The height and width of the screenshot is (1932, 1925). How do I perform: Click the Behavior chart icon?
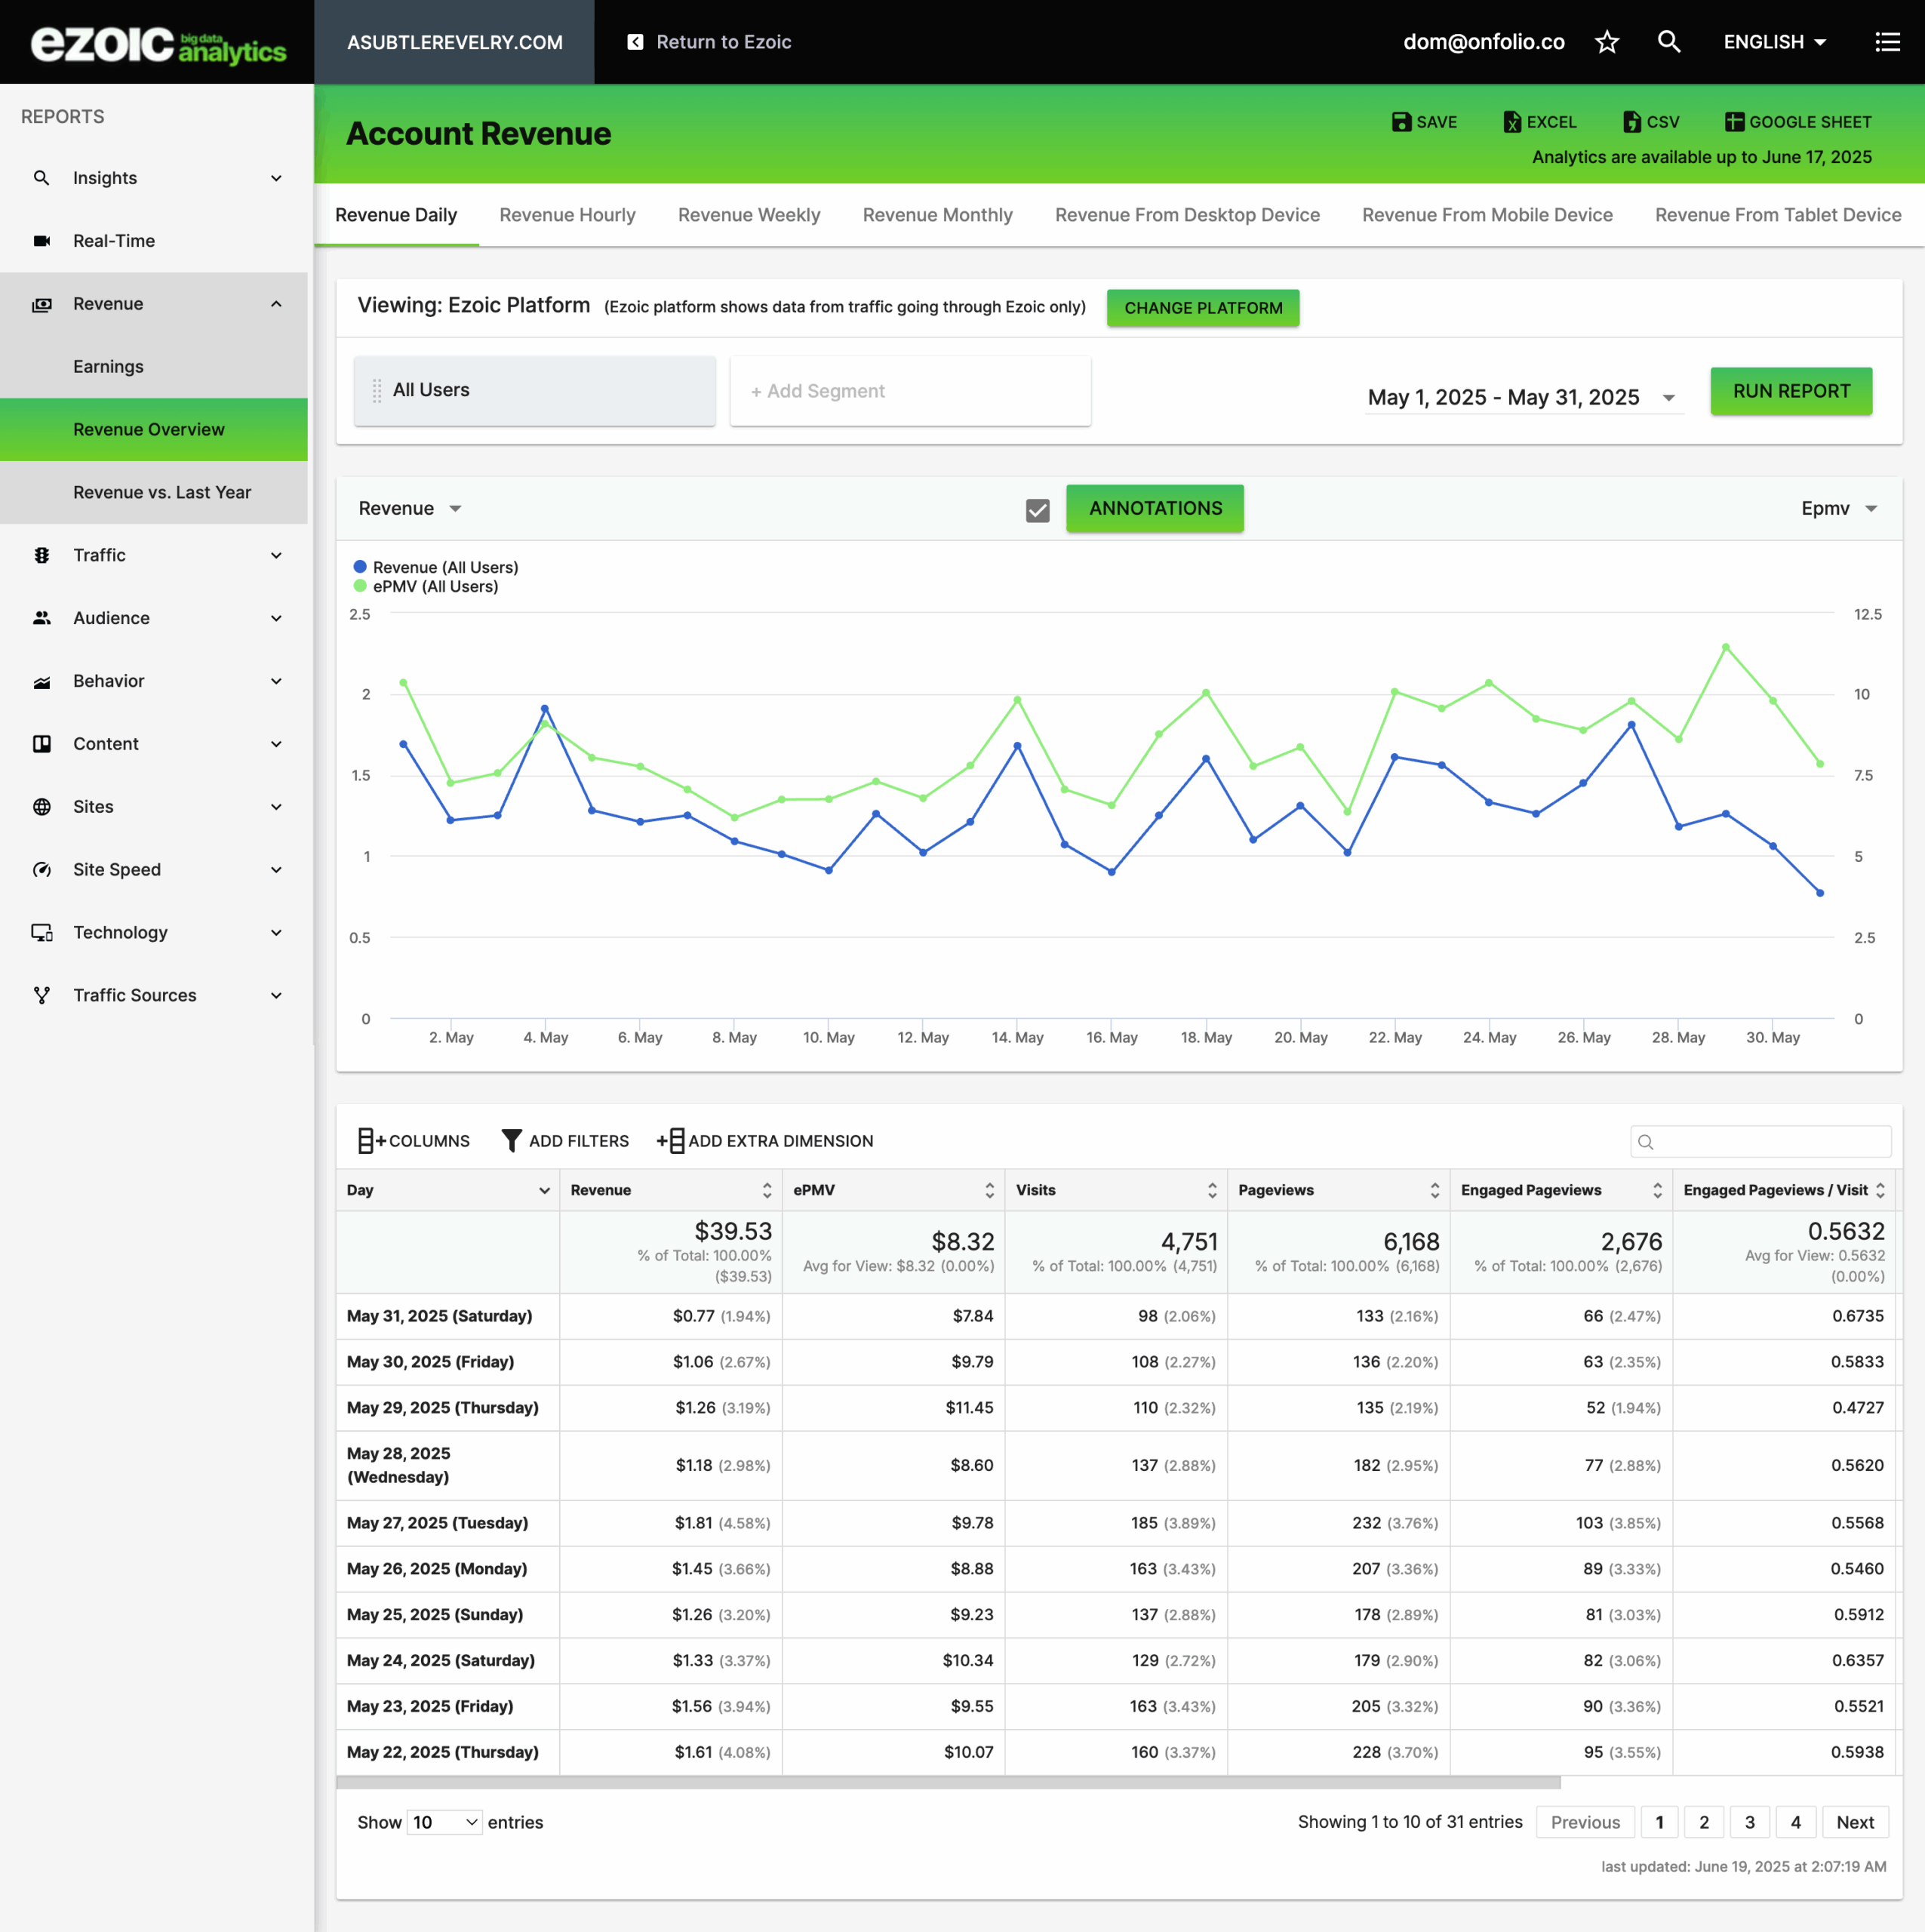point(41,681)
